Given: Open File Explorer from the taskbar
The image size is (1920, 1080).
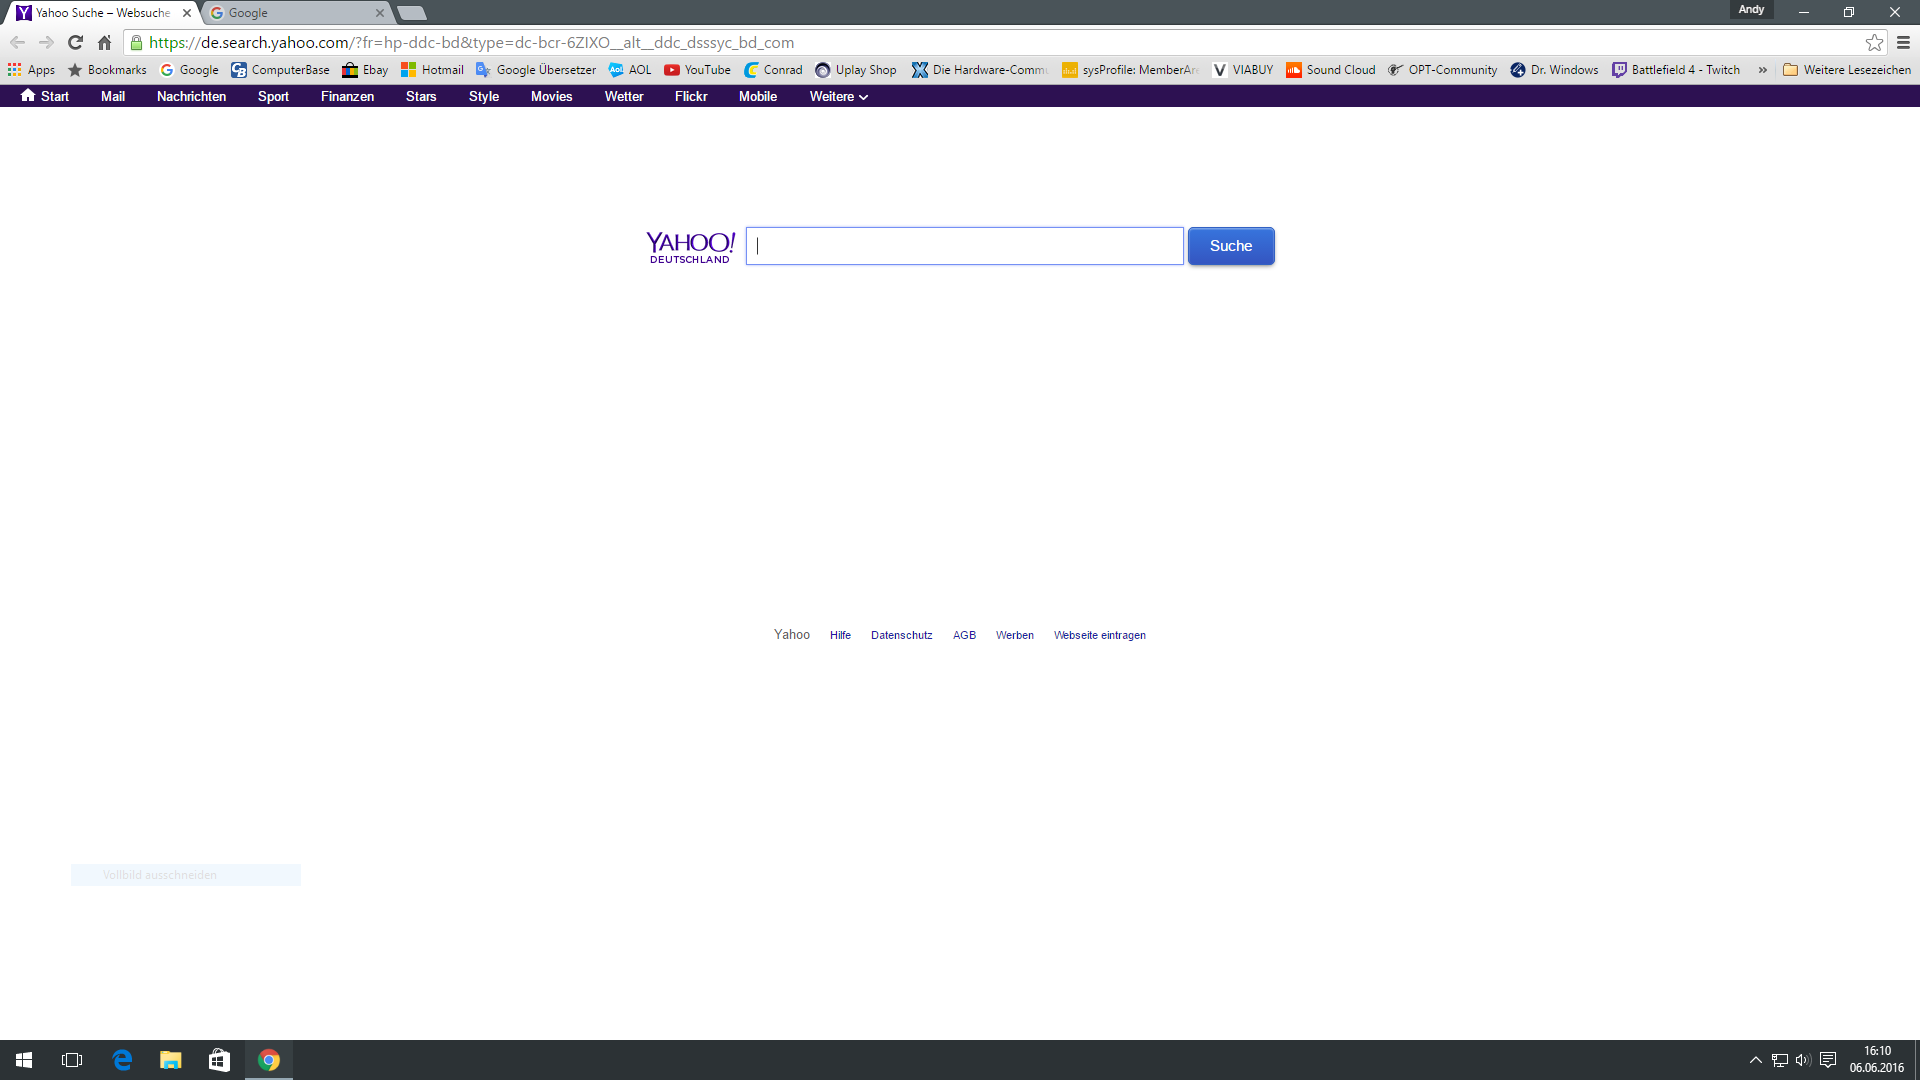Looking at the screenshot, I should point(171,1060).
